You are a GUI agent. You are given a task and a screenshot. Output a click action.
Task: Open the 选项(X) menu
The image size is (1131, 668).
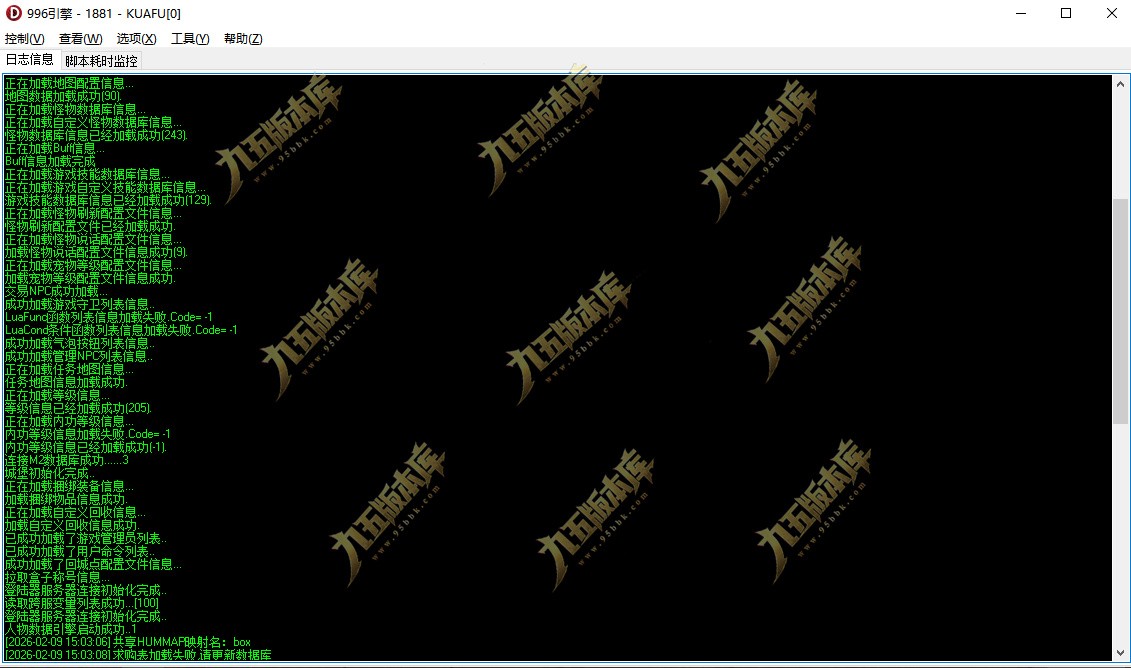(x=136, y=39)
